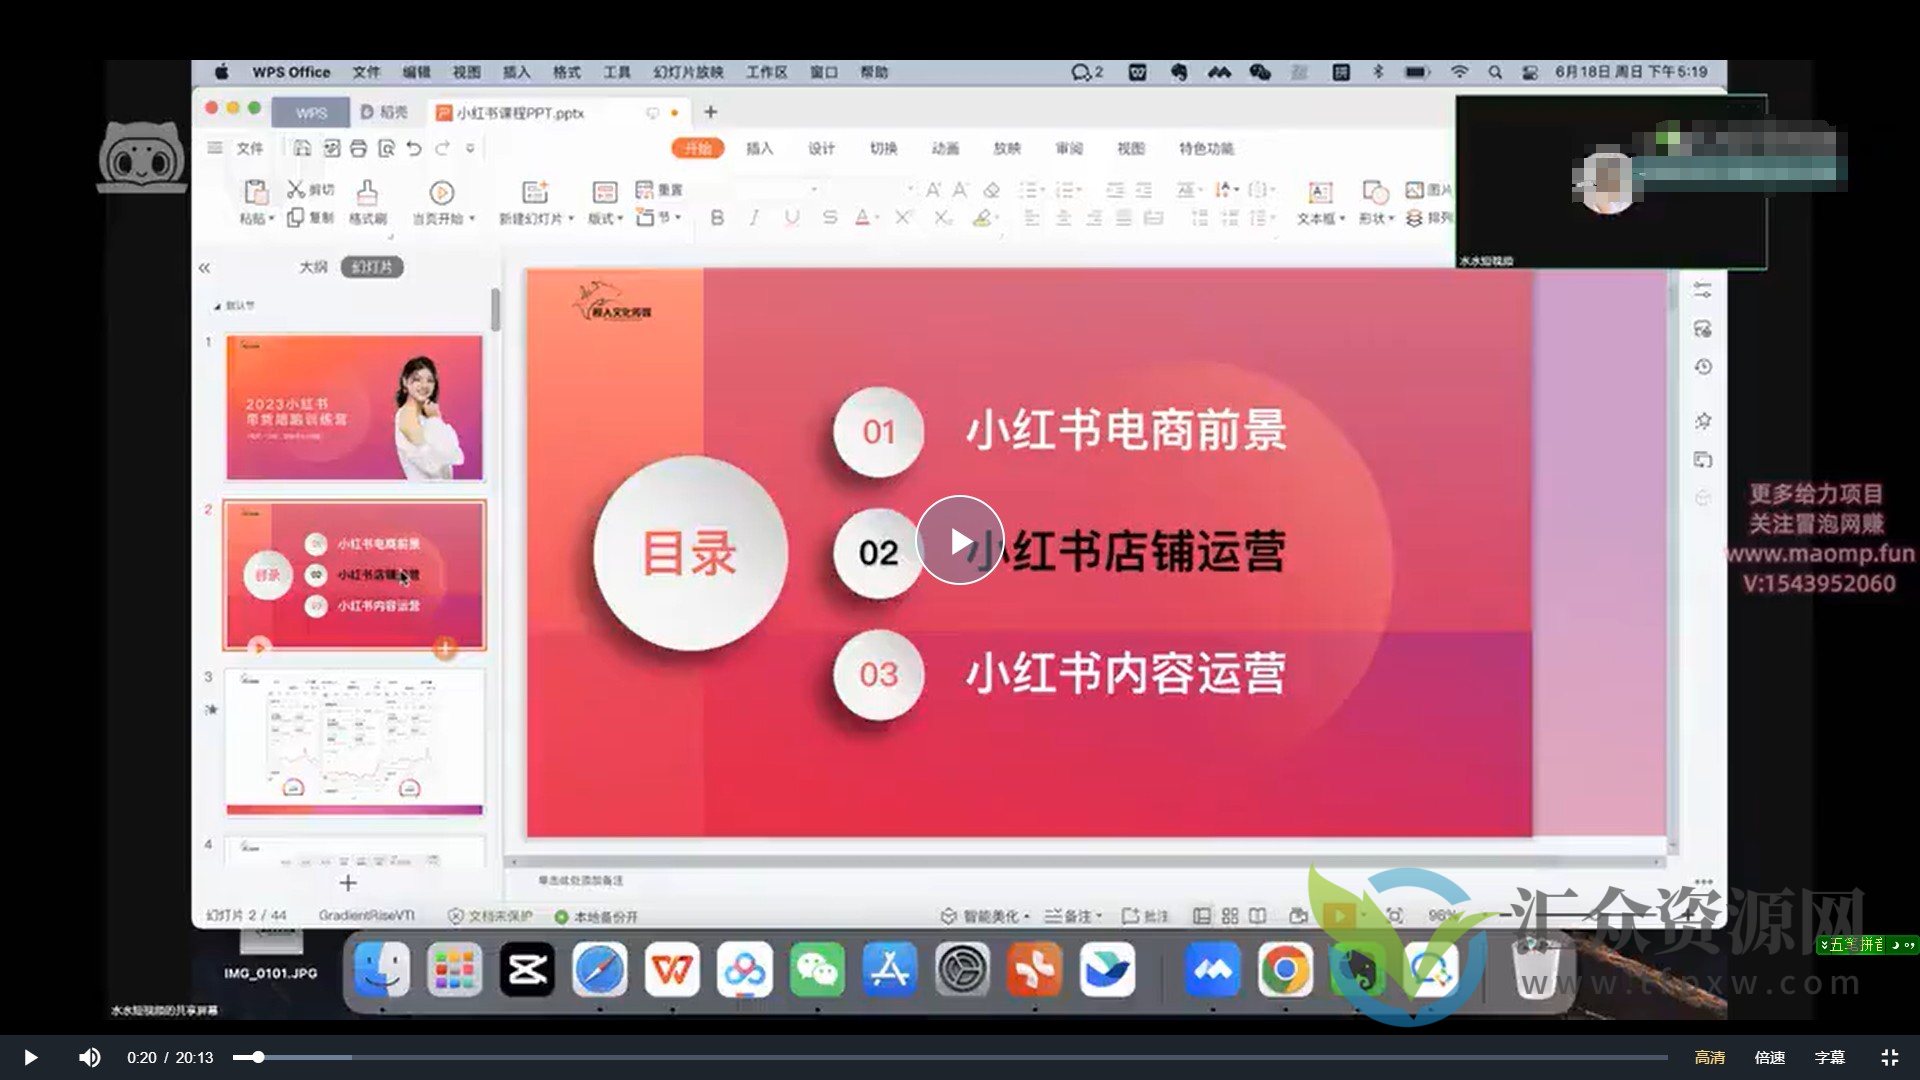
Task: Click the 新建幻灯片 new slide icon
Action: point(534,193)
